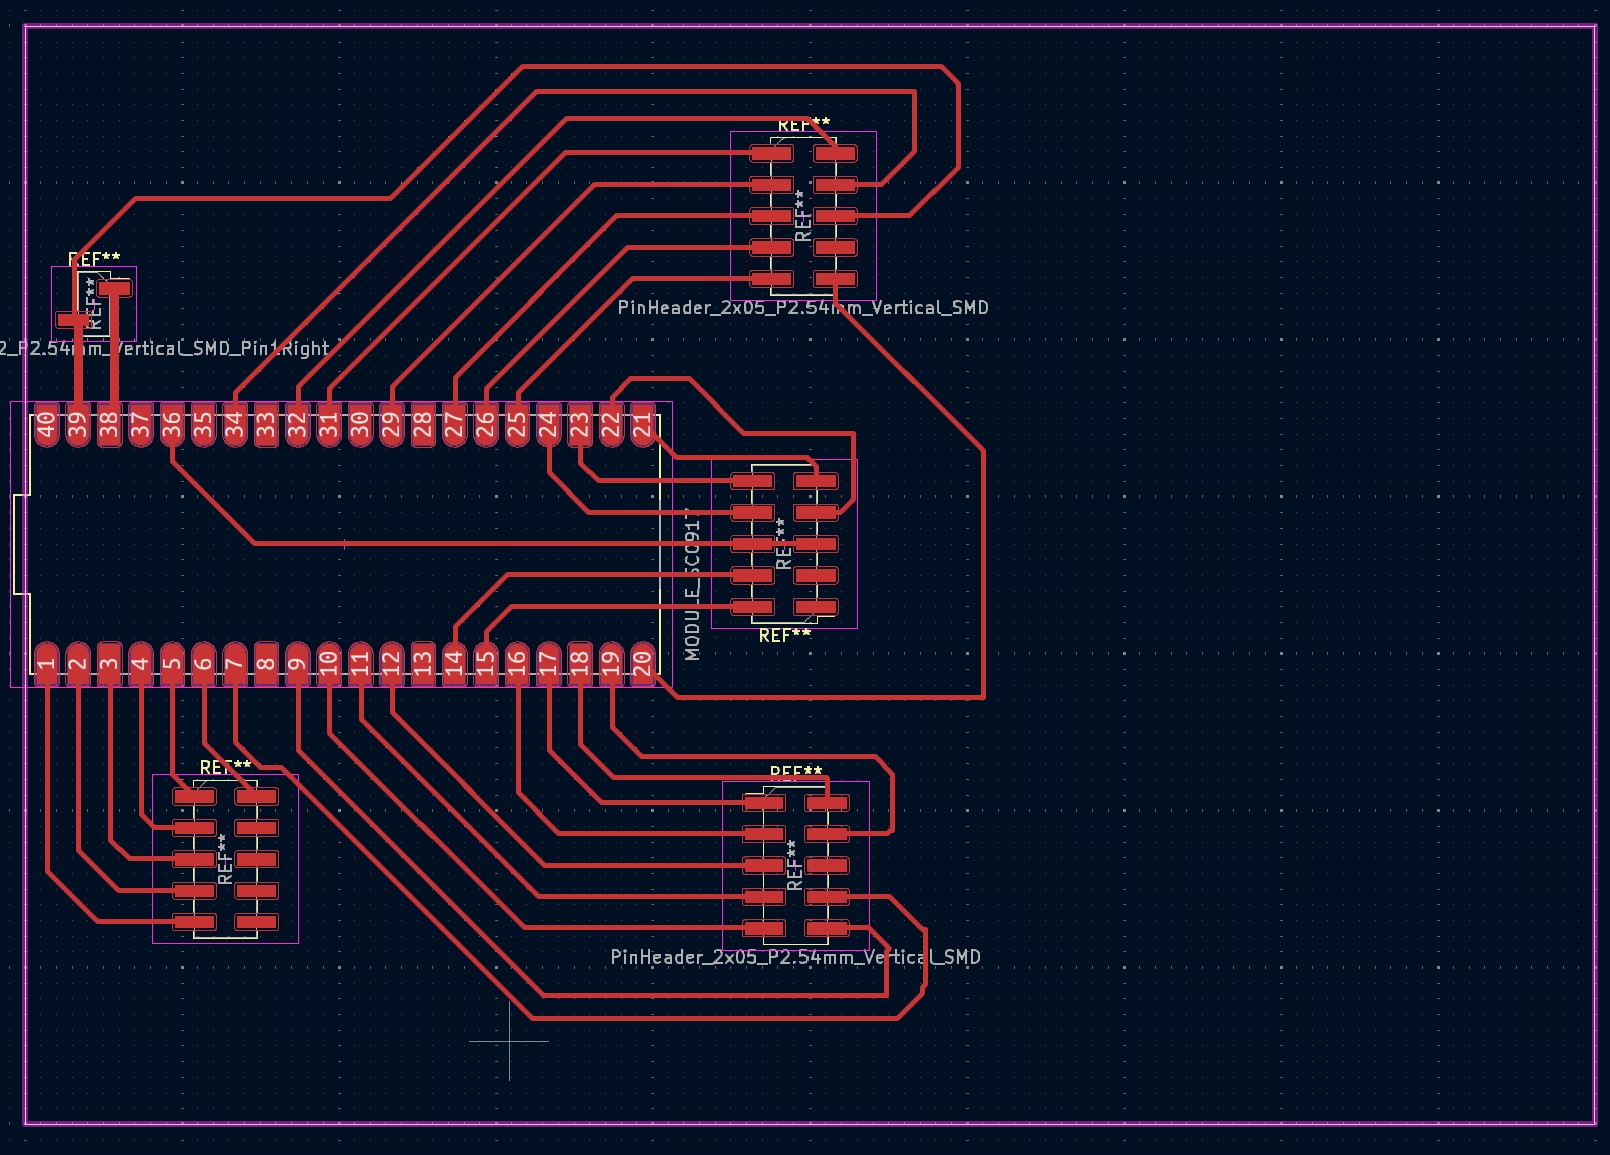The width and height of the screenshot is (1610, 1155).
Task: Select module pad 15
Action: point(485,663)
